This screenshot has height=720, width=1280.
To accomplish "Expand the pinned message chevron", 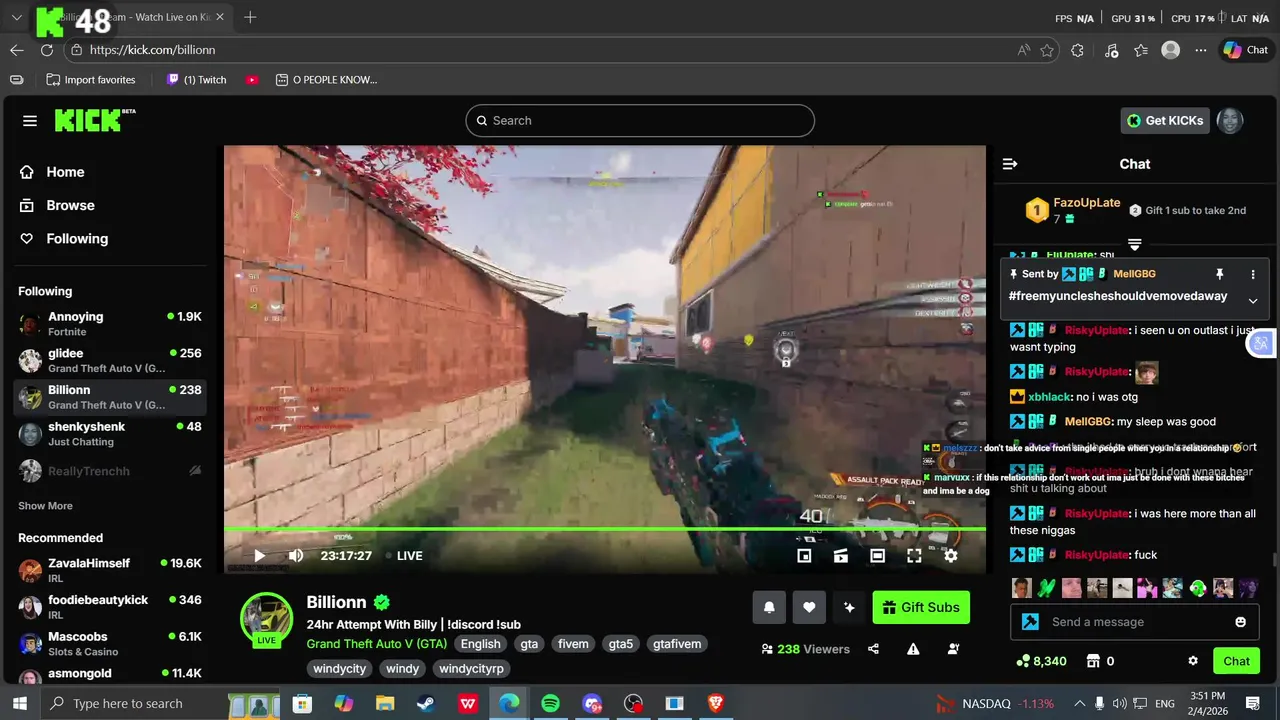I will tap(1253, 301).
